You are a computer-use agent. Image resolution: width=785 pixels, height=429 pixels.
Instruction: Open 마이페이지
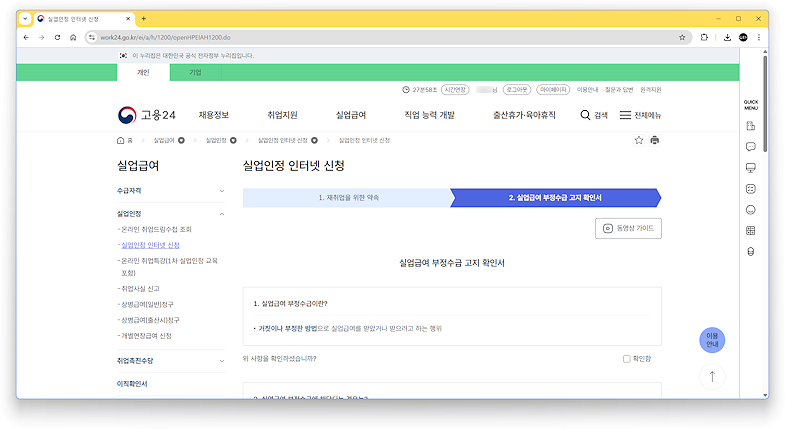coord(553,90)
